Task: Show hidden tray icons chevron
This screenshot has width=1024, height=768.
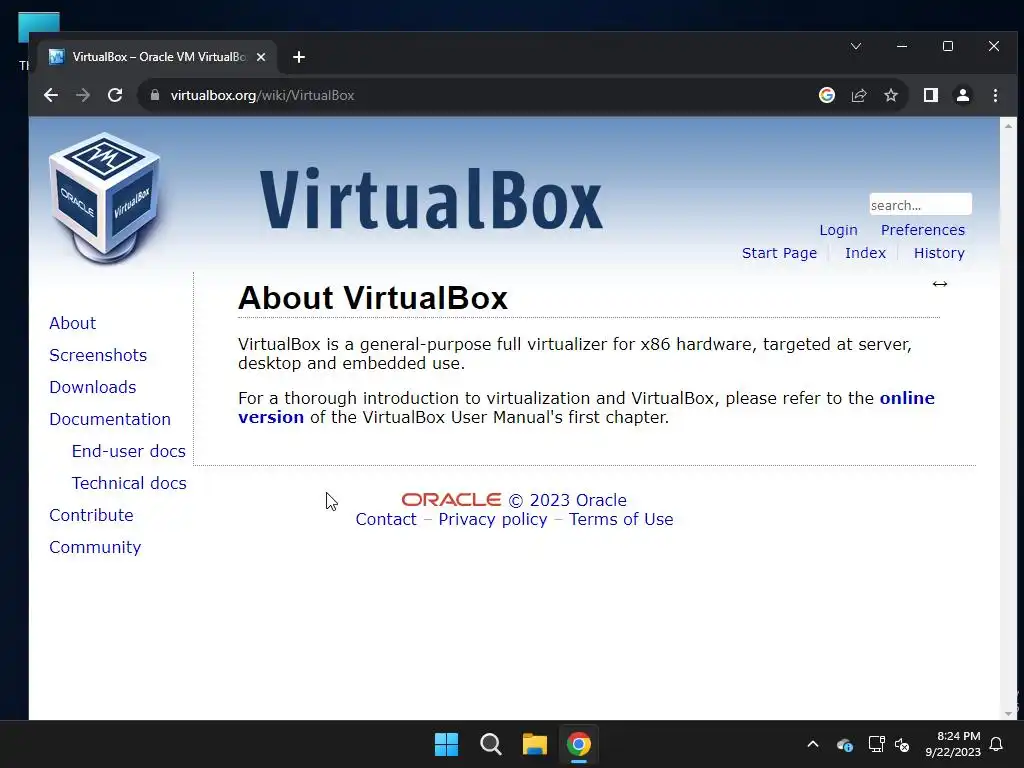Action: 813,744
